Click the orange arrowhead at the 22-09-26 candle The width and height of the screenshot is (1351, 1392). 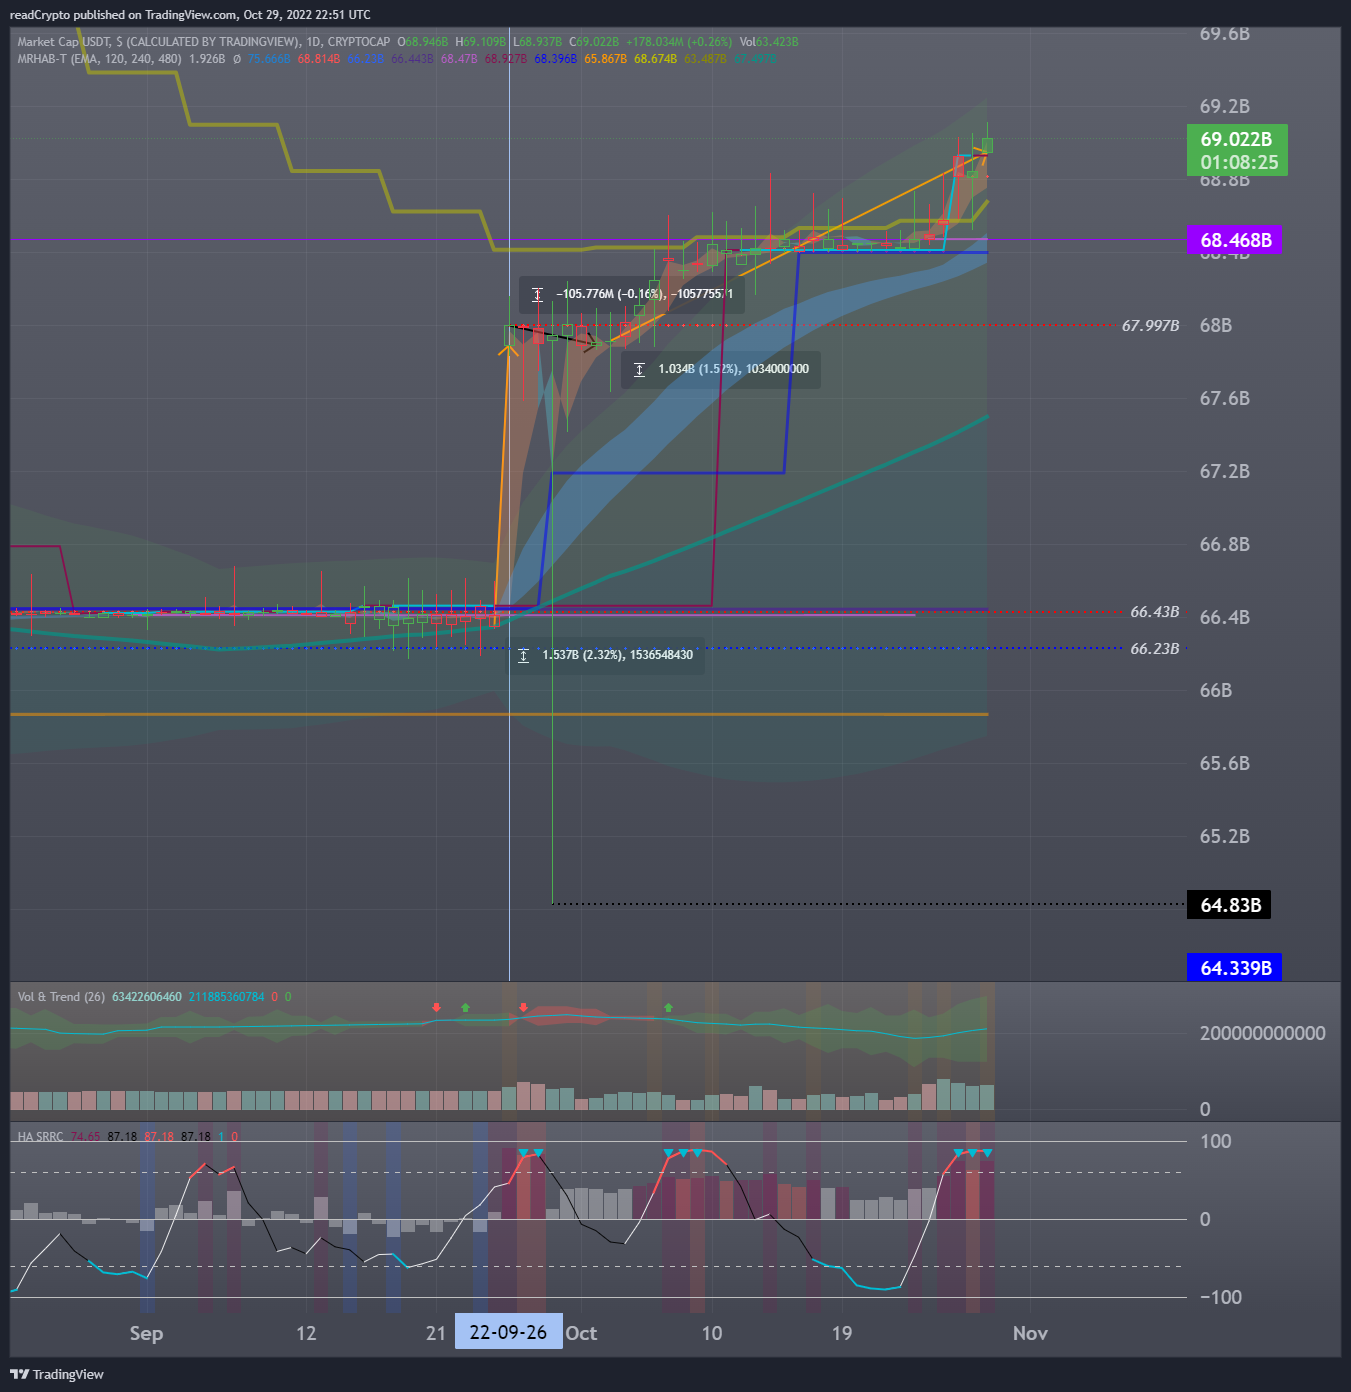tap(509, 349)
